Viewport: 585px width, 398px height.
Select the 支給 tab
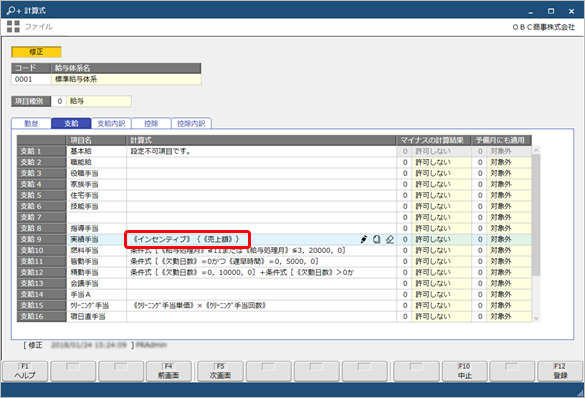click(71, 123)
